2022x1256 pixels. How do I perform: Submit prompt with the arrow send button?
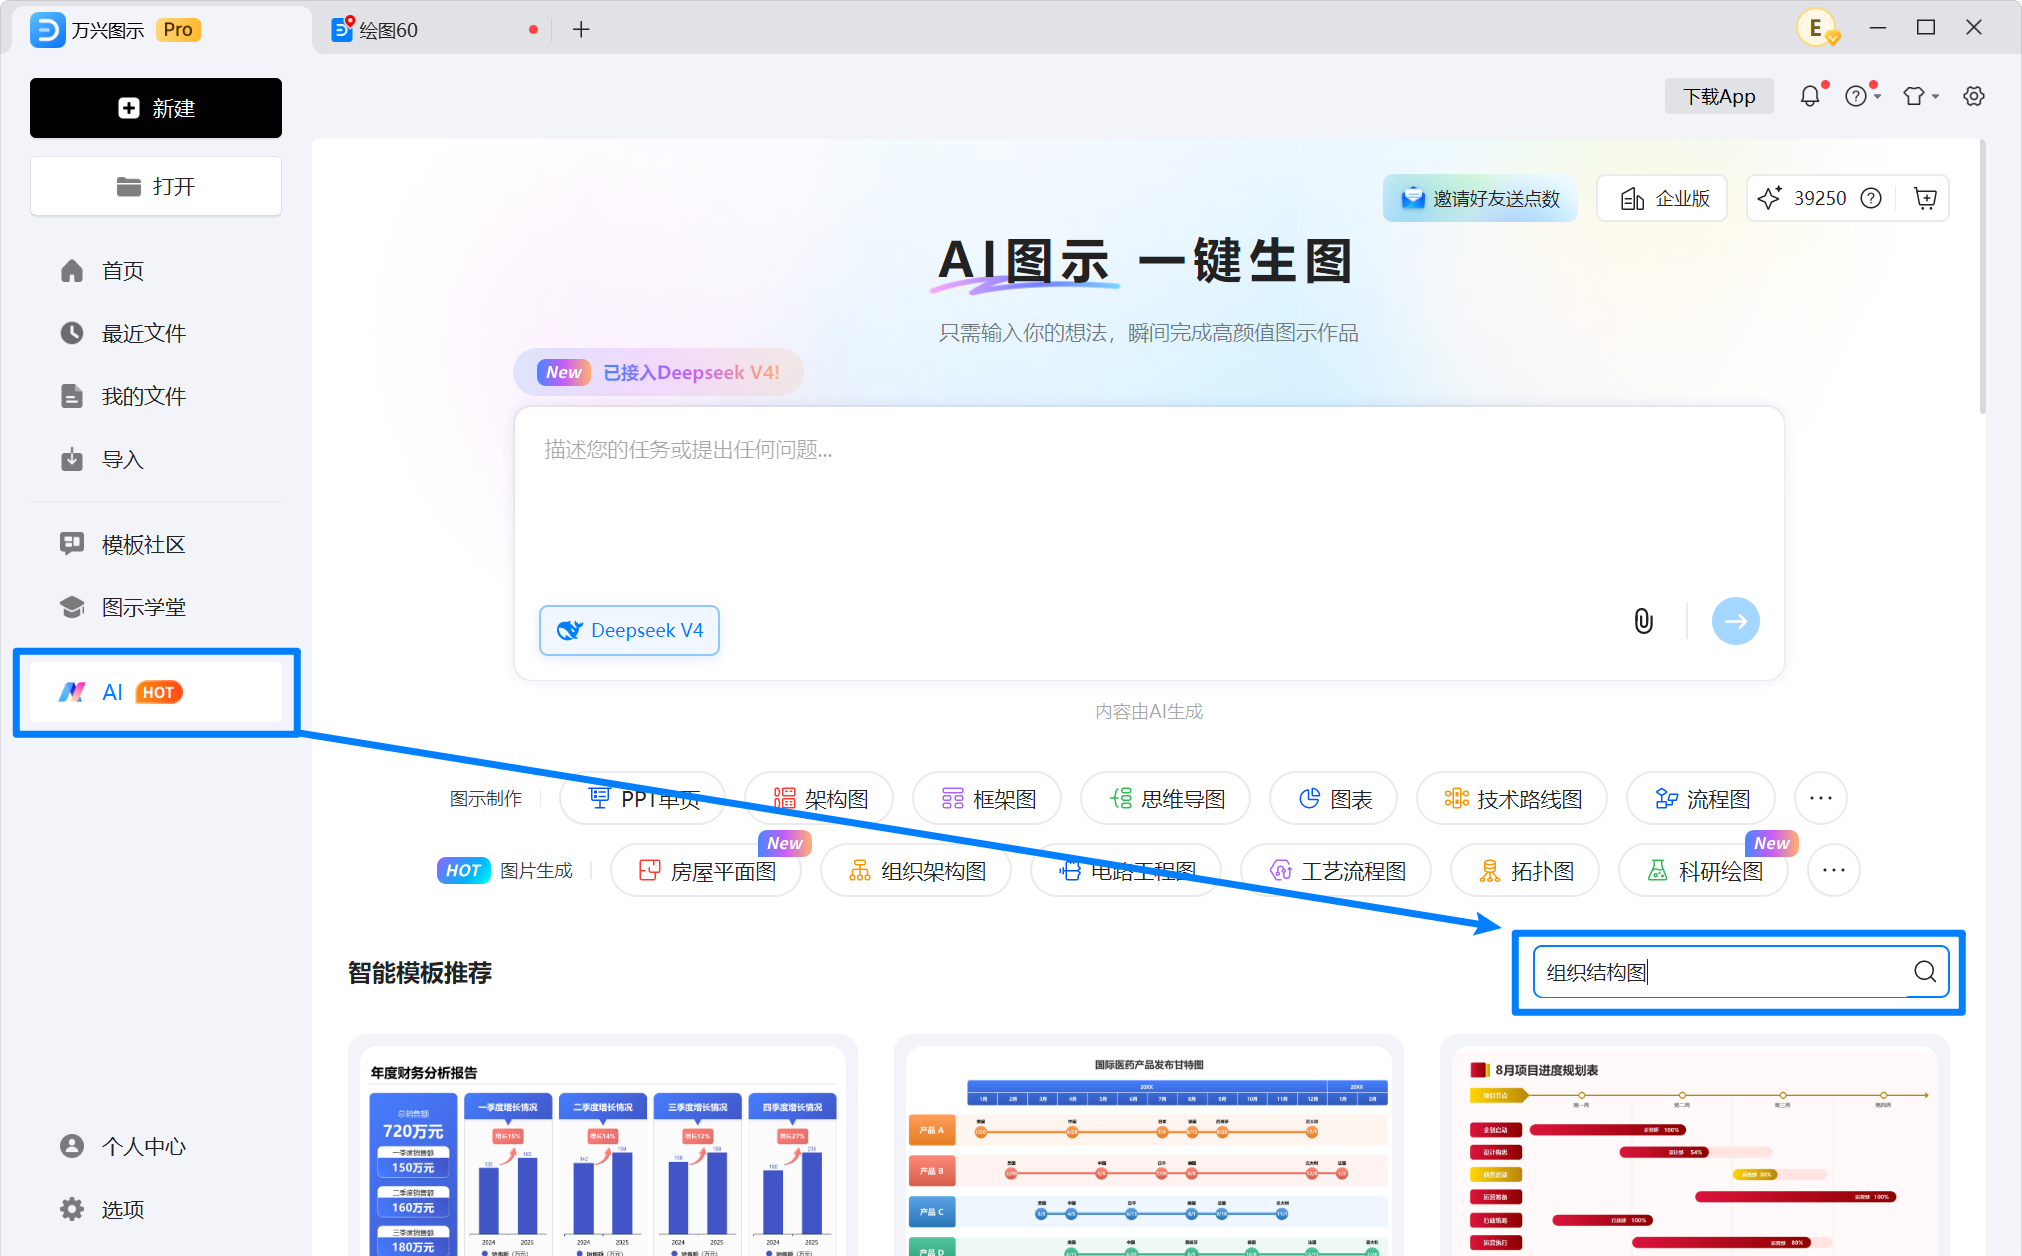click(1735, 621)
